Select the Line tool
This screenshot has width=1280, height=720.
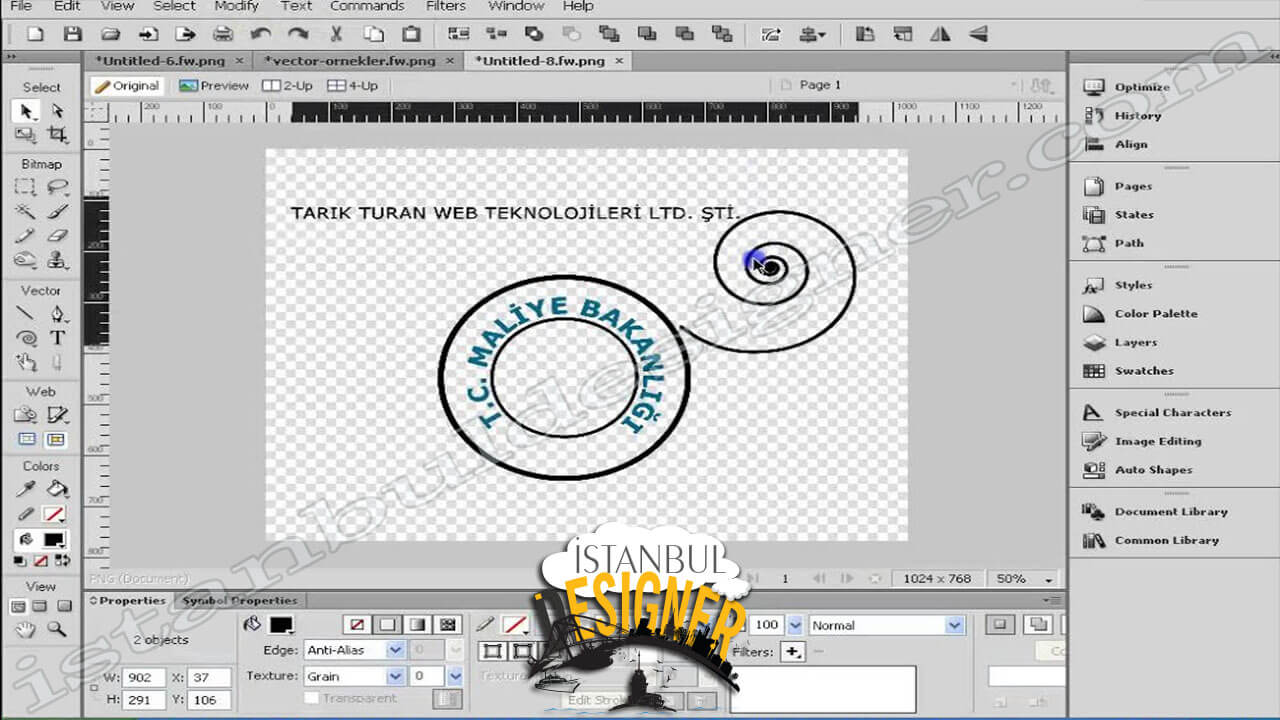[26, 314]
